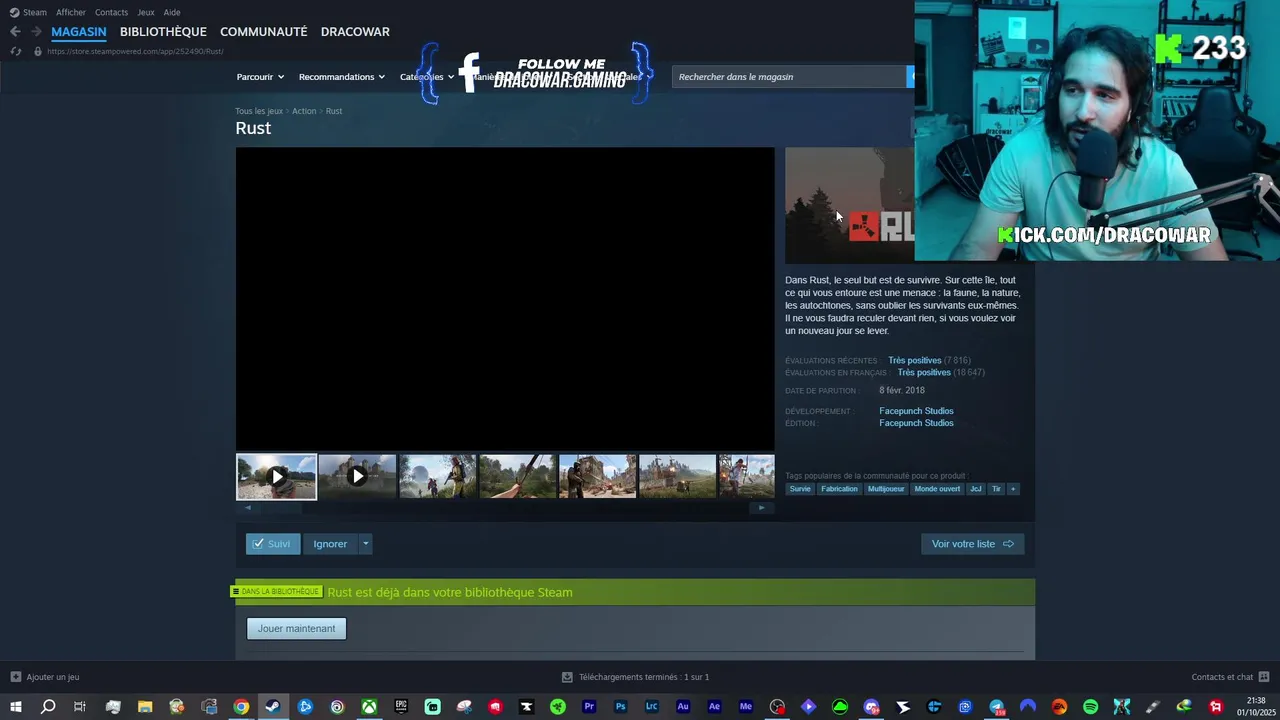Open the dropdown arrow next to Ignorer
The image size is (1280, 720).
click(x=365, y=544)
